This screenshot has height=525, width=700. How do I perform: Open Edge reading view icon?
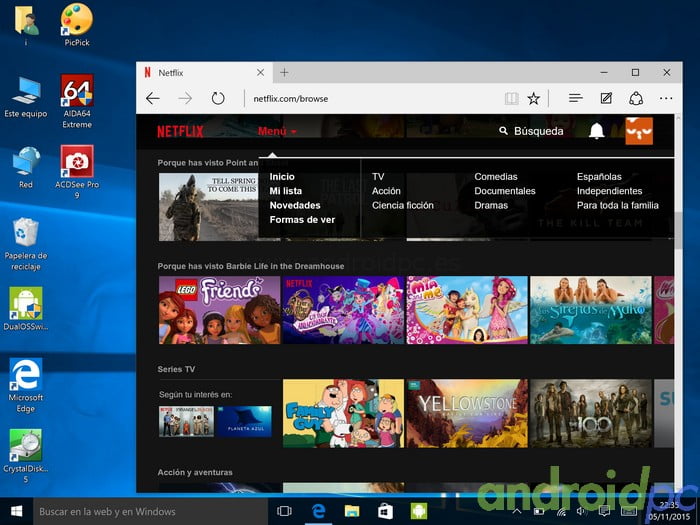click(x=512, y=98)
